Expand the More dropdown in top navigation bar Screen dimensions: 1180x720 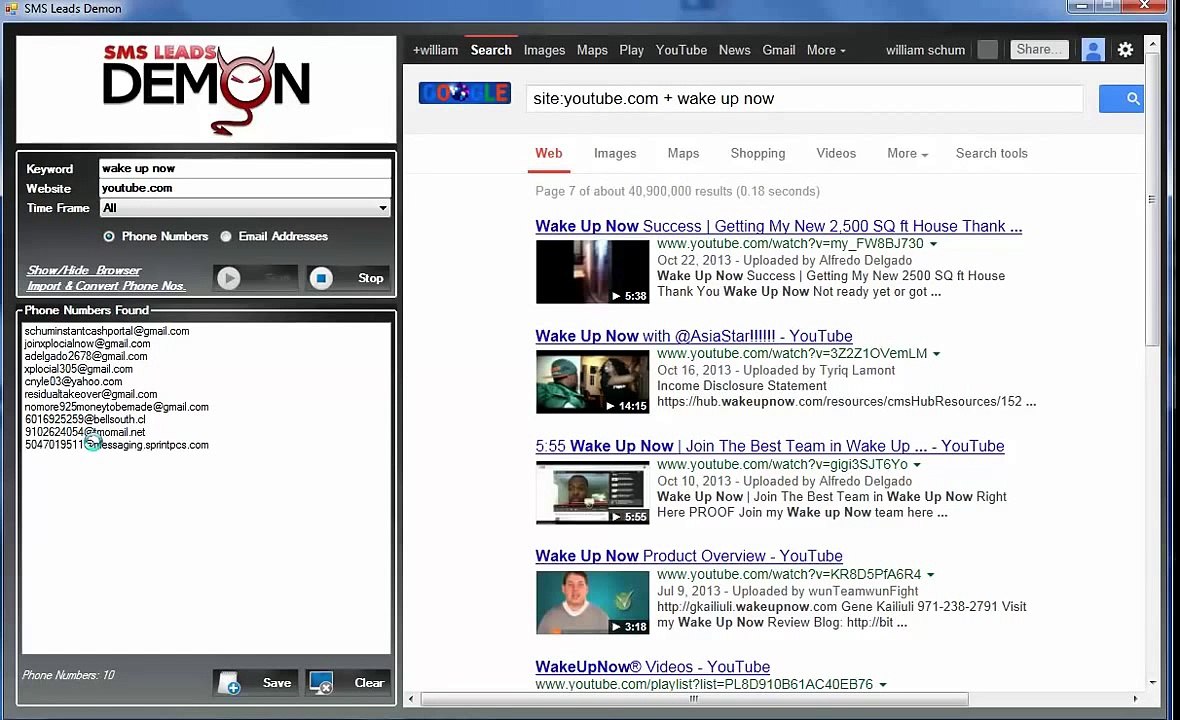[x=826, y=50]
